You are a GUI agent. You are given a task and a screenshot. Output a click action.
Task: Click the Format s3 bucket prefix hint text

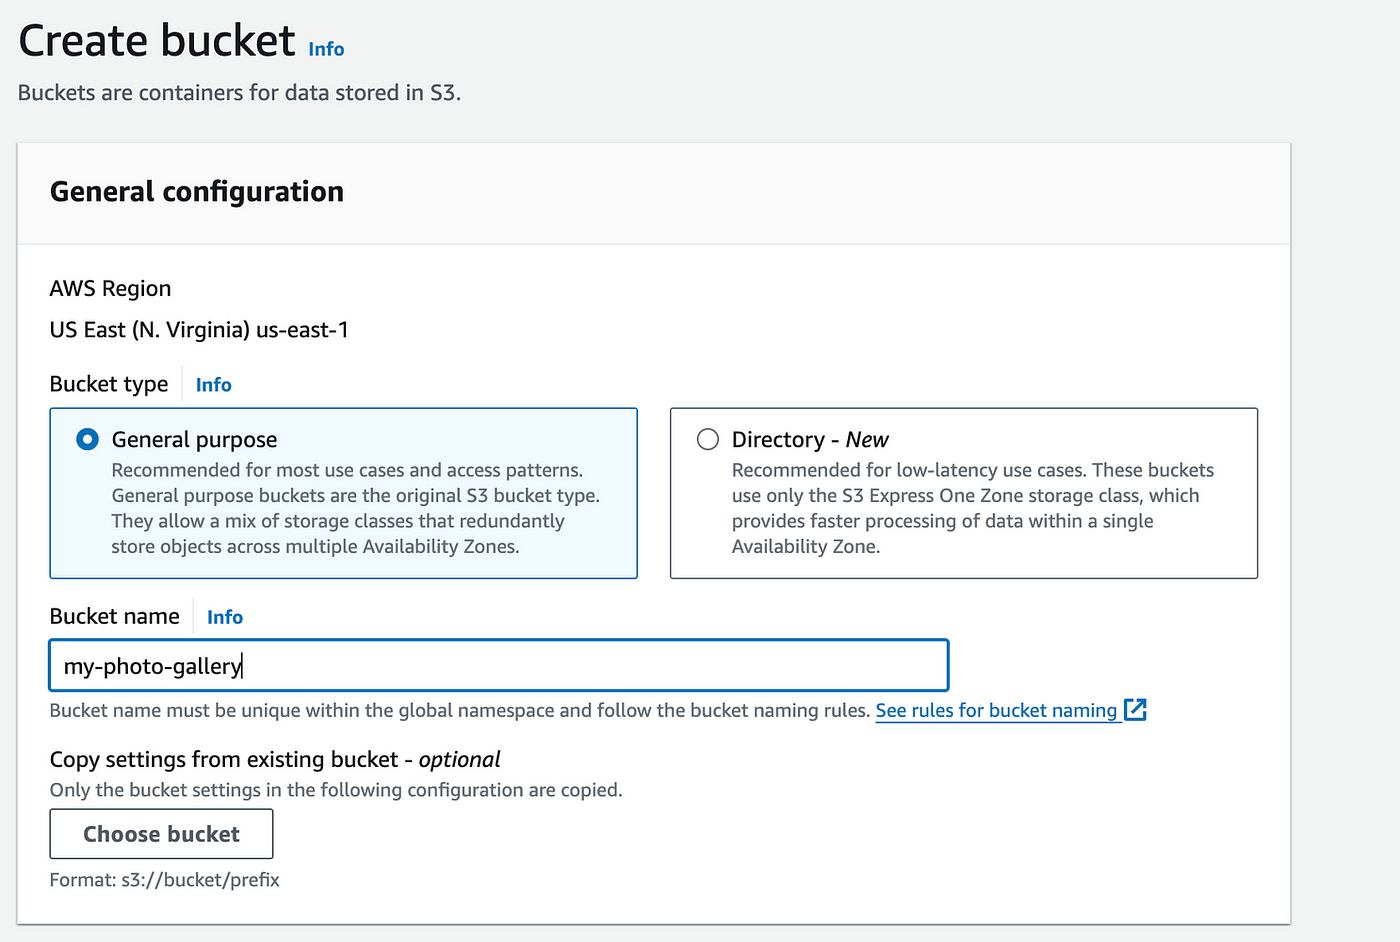tap(164, 880)
